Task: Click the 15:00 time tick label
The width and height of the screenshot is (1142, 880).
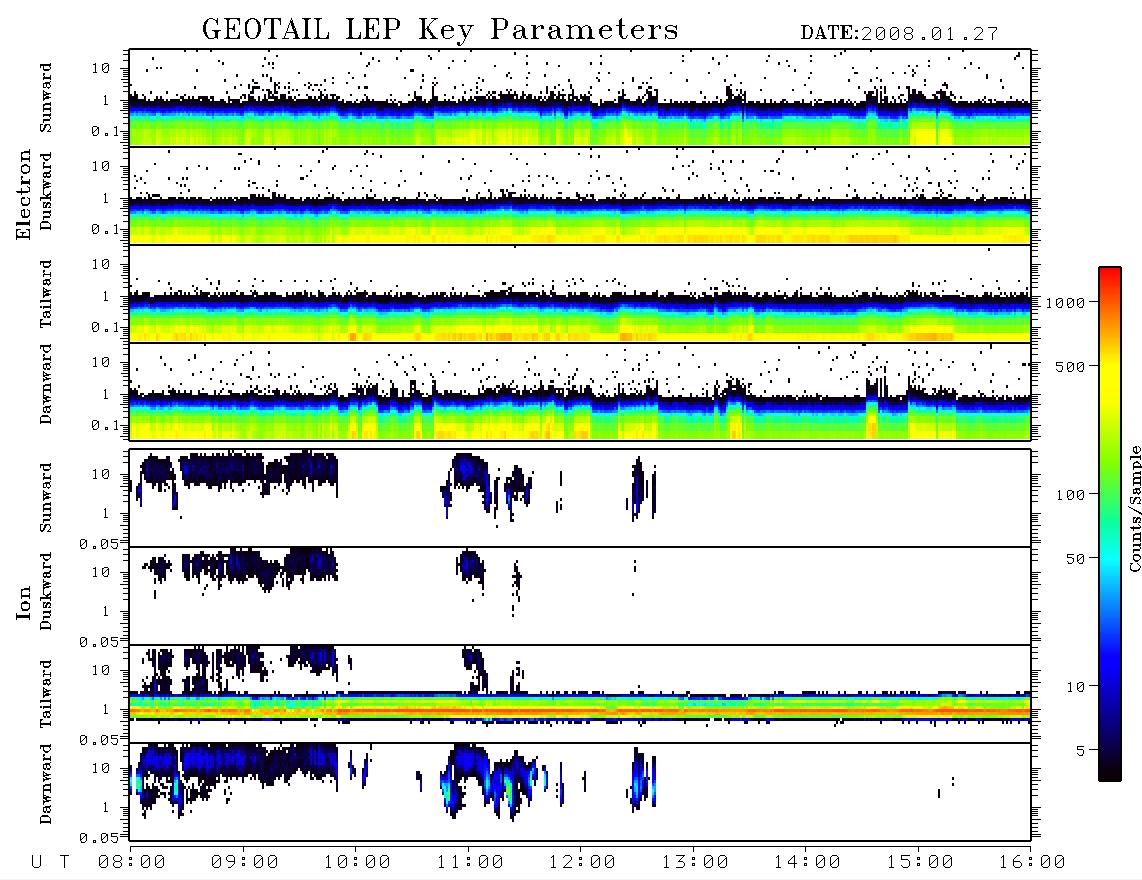Action: pos(920,862)
